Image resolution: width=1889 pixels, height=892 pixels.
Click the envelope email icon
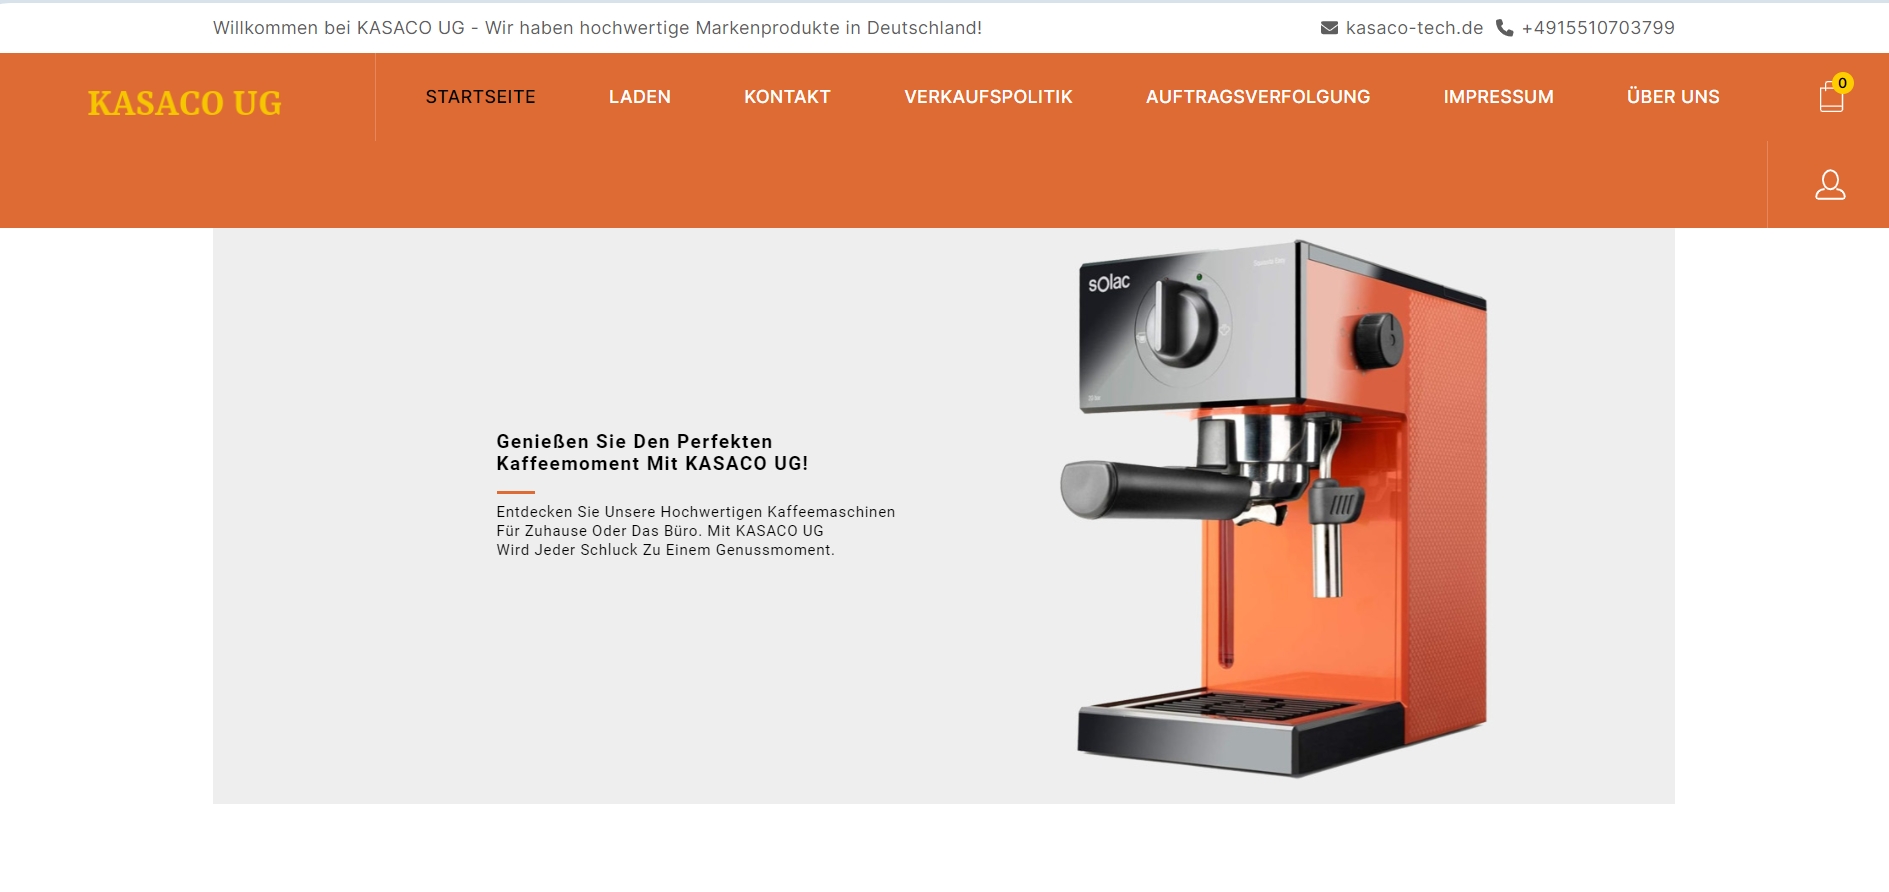click(1329, 28)
